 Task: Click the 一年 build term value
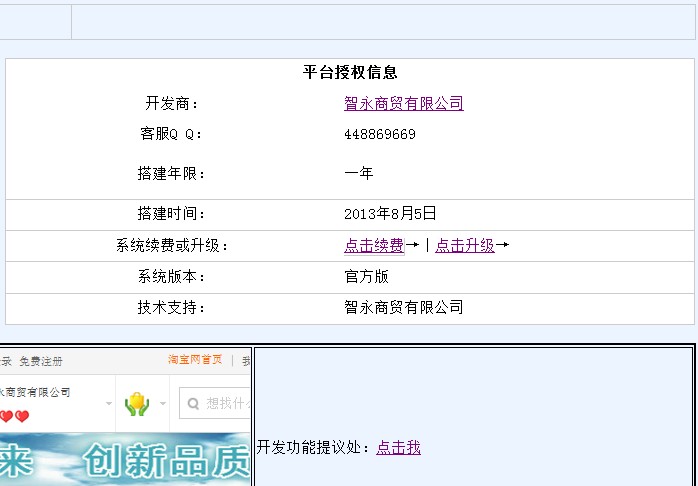pyautogui.click(x=359, y=173)
